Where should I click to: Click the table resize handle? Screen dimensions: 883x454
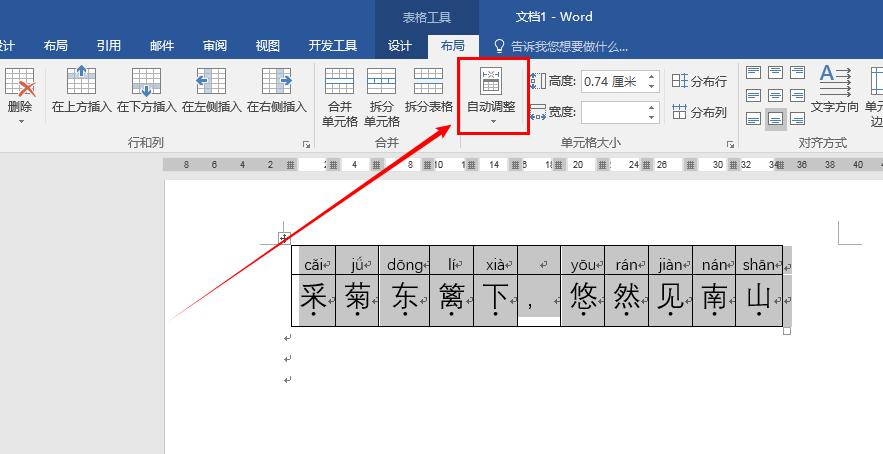point(787,331)
